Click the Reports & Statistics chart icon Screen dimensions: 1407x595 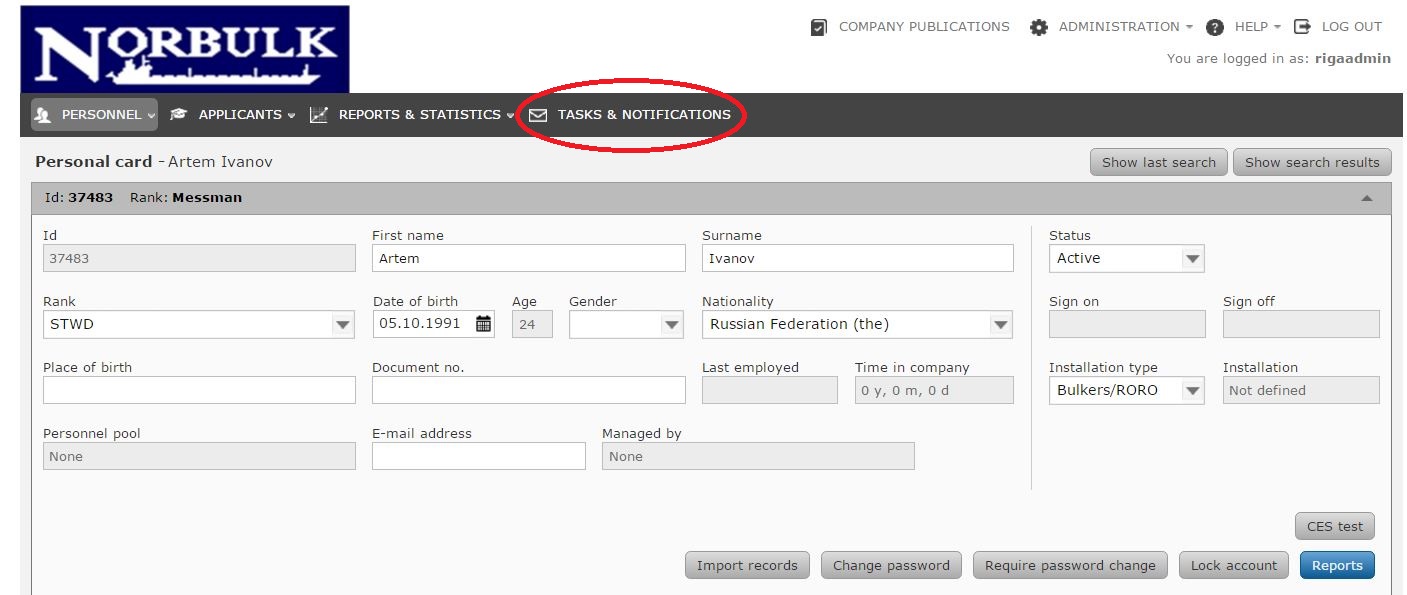[319, 115]
